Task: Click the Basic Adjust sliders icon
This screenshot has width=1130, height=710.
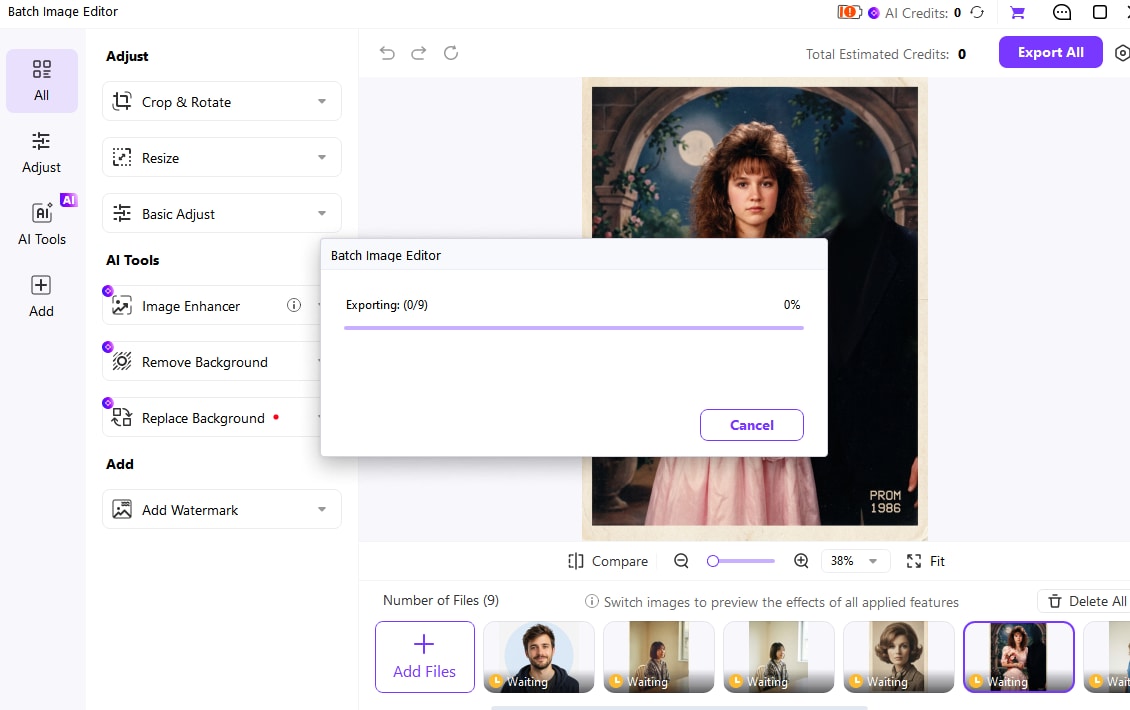Action: pyautogui.click(x=122, y=213)
